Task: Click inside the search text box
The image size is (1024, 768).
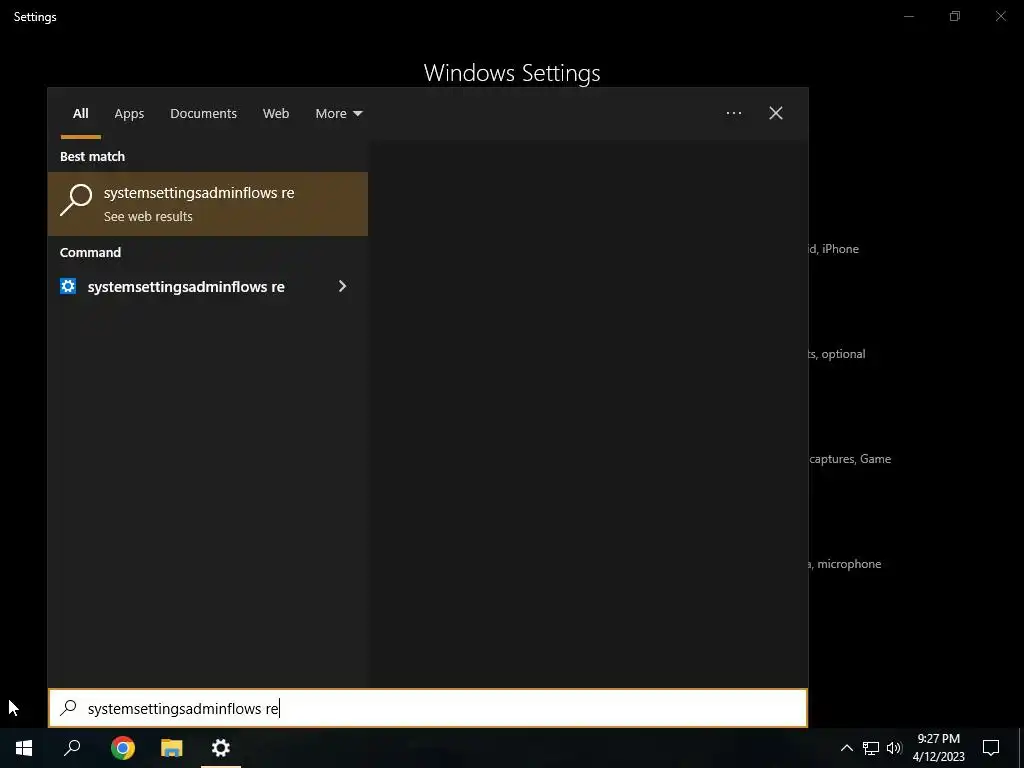Action: 428,708
